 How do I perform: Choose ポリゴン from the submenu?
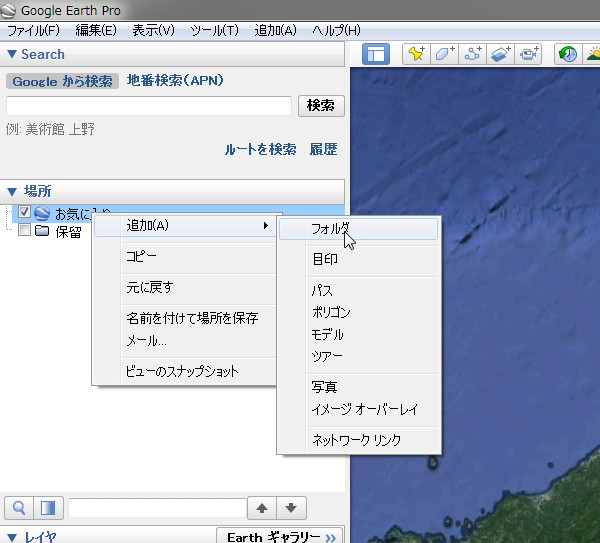point(359,312)
